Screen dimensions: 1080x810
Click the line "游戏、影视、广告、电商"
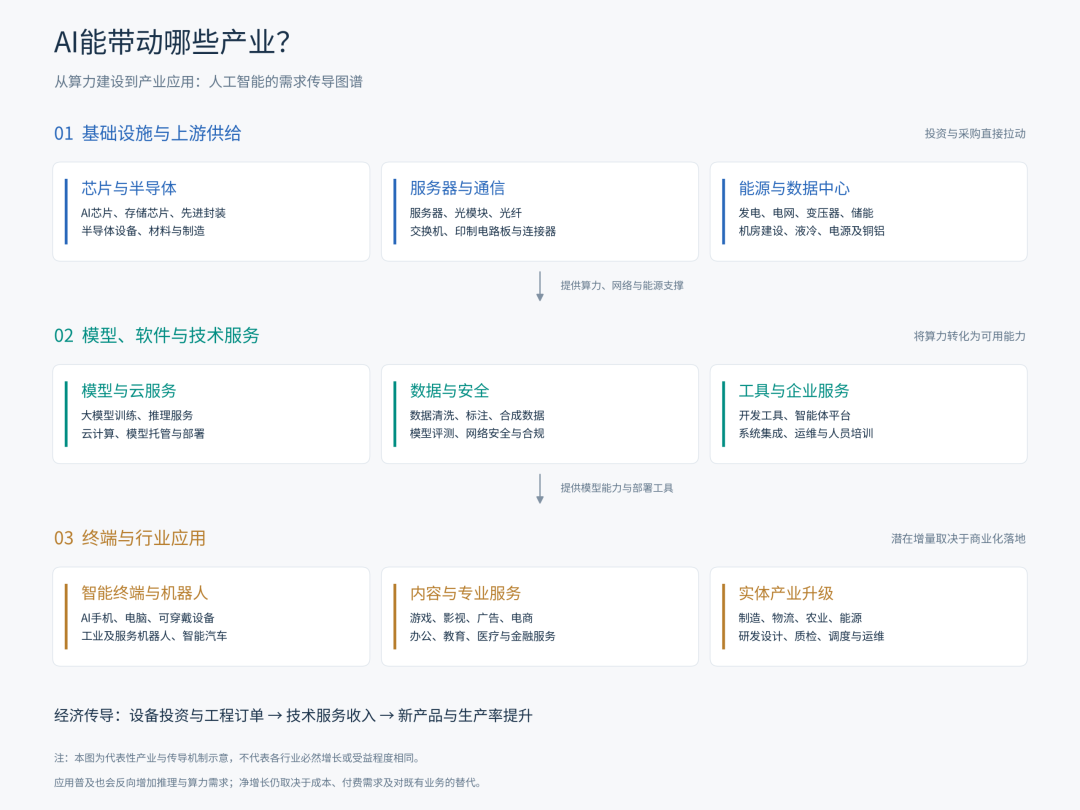(471, 618)
